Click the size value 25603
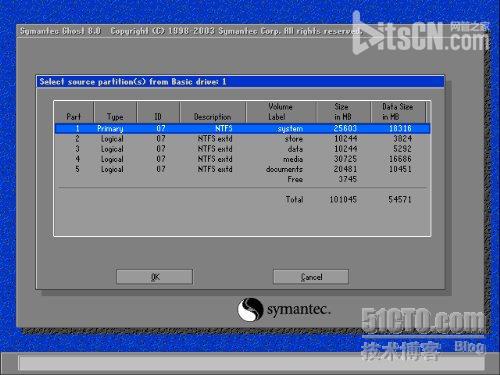This screenshot has width=500, height=375. coord(345,129)
